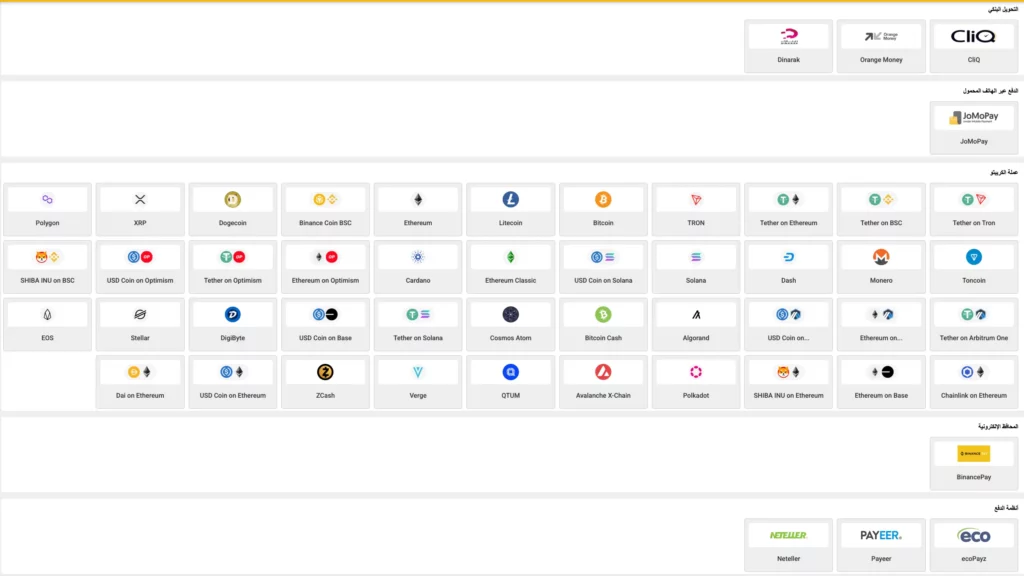The width and height of the screenshot is (1024, 576).
Task: Select the ZCash coin icon
Action: (325, 372)
